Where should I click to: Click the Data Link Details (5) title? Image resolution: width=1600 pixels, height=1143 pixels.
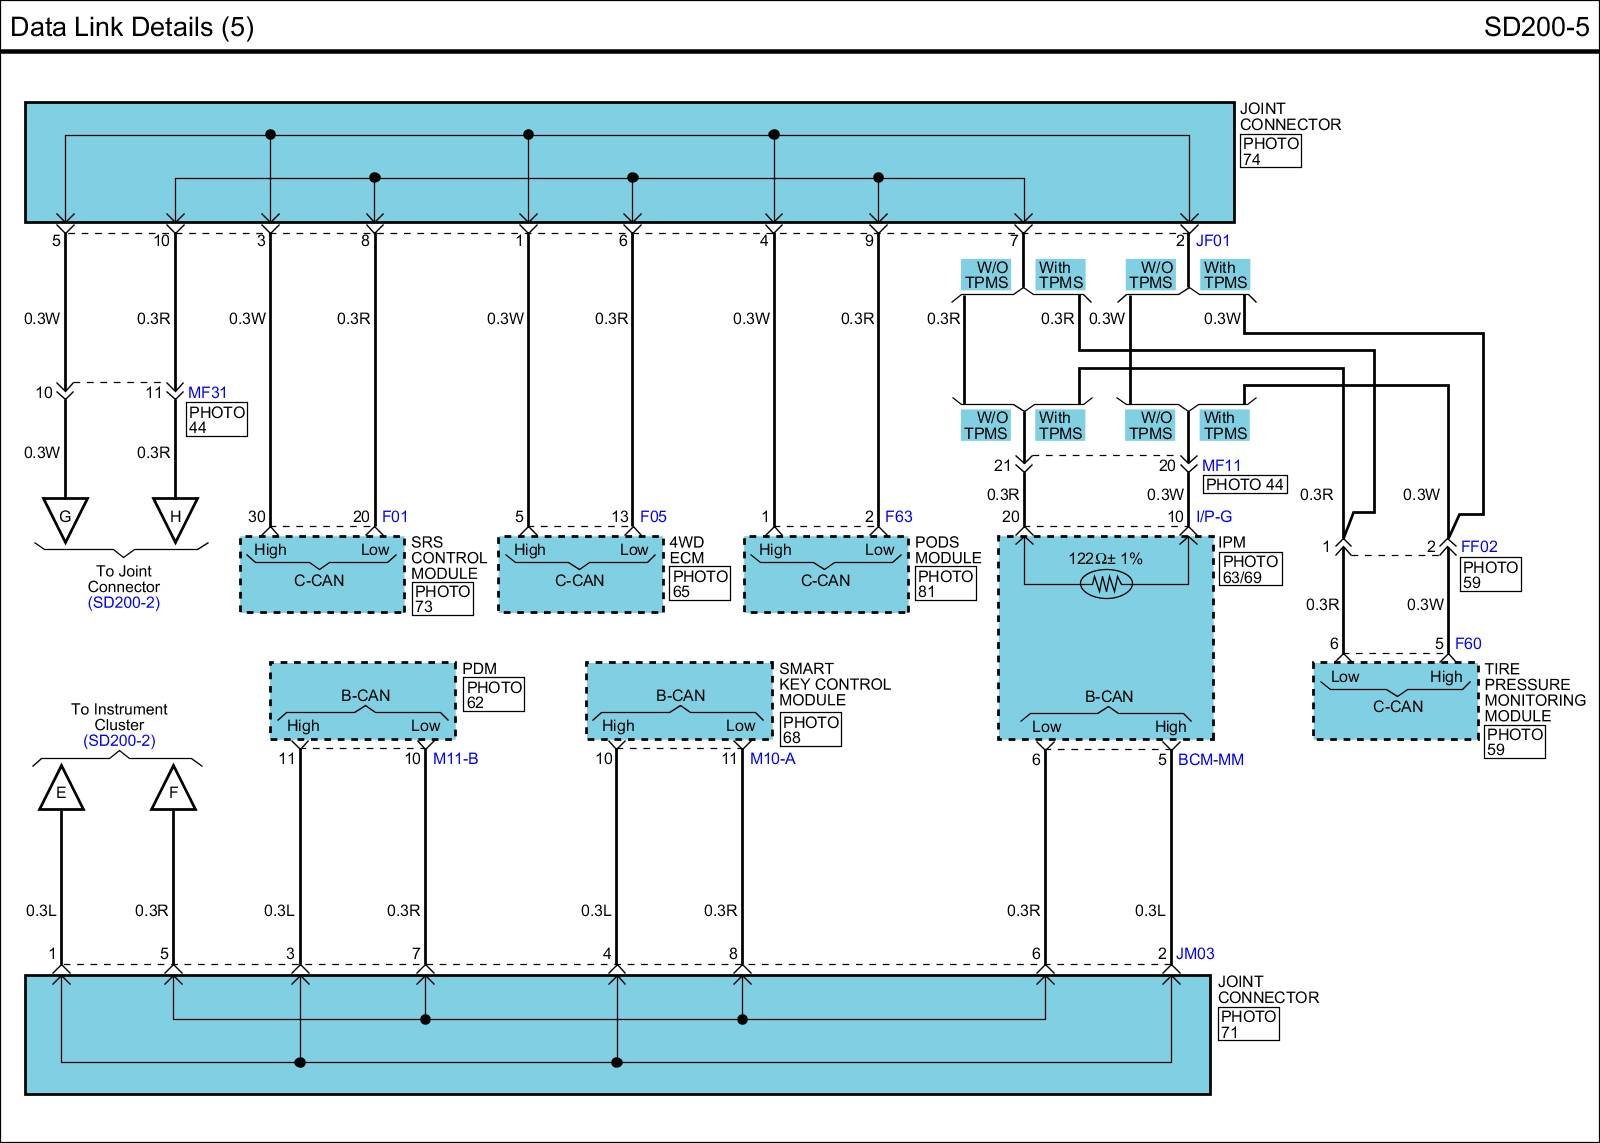click(132, 26)
